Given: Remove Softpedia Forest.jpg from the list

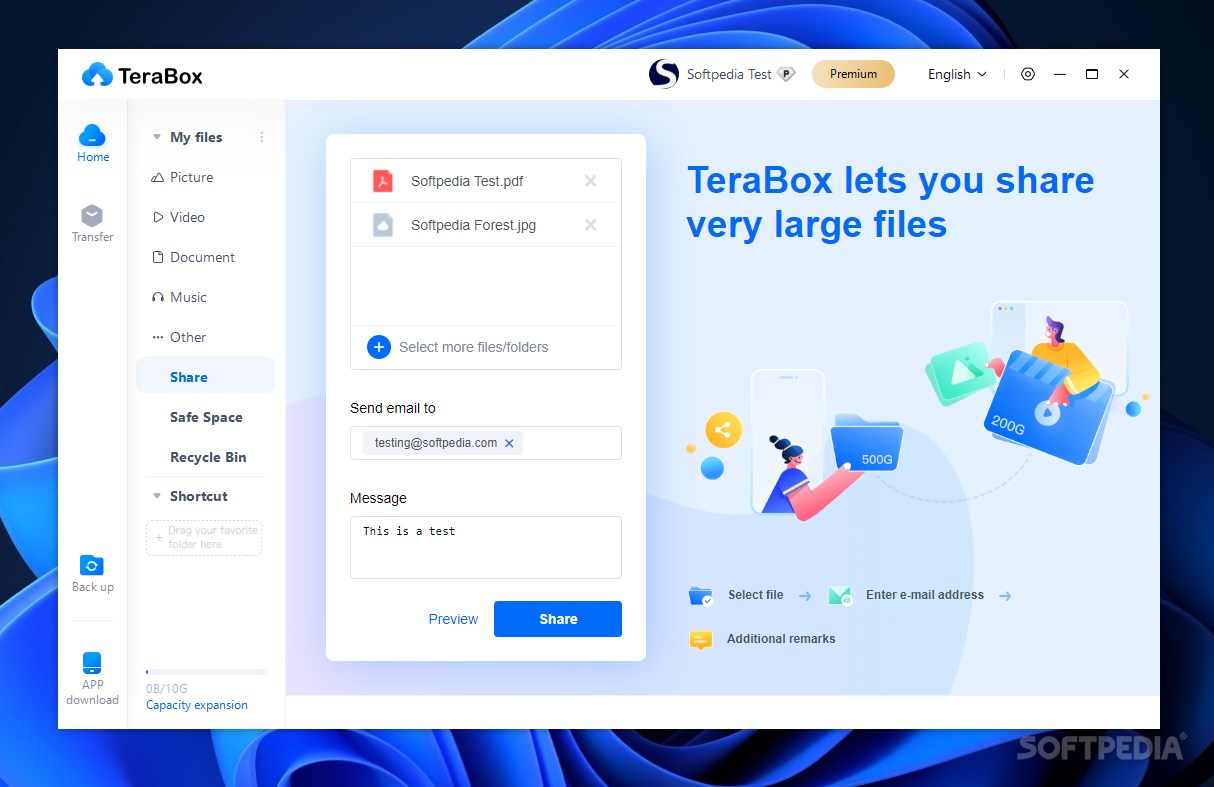Looking at the screenshot, I should pos(590,225).
